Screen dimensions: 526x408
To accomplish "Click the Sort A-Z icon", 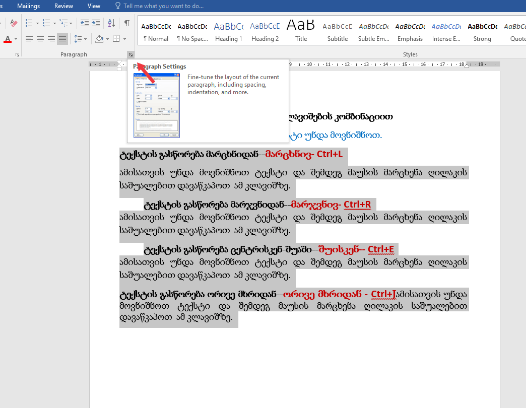I will (x=111, y=23).
